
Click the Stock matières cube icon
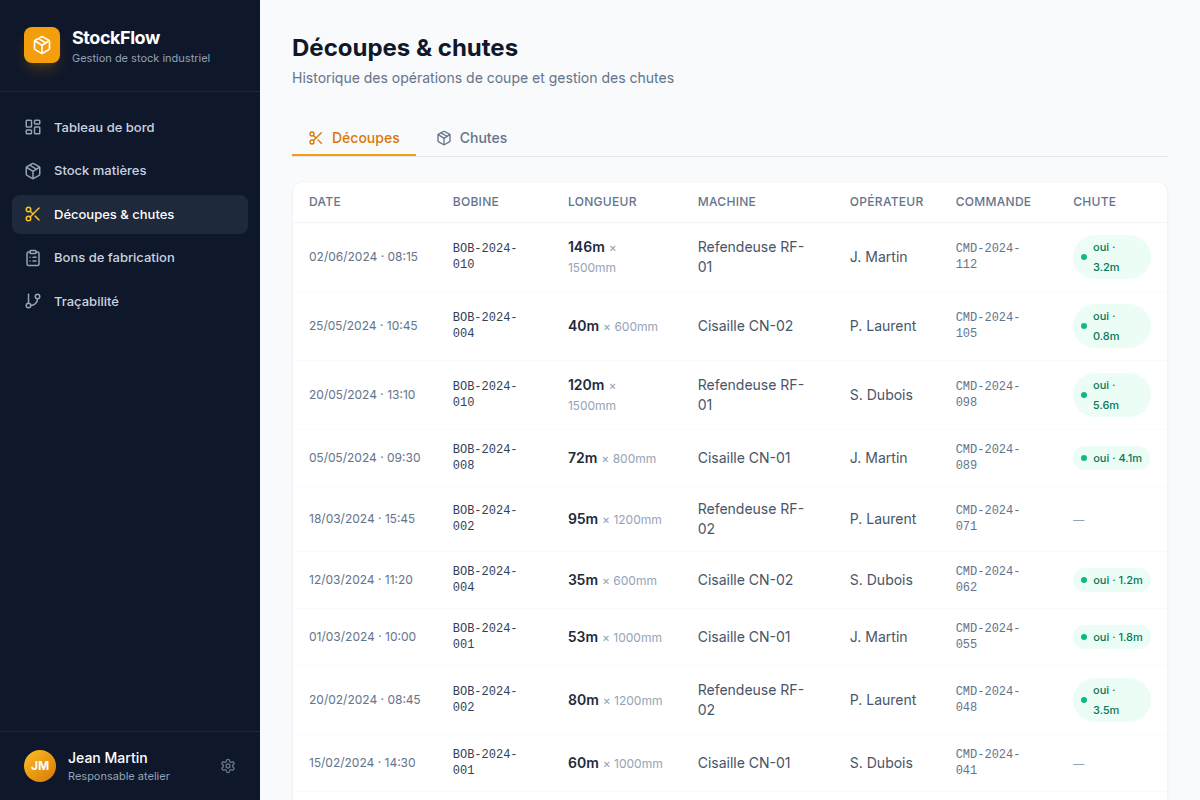tap(33, 171)
